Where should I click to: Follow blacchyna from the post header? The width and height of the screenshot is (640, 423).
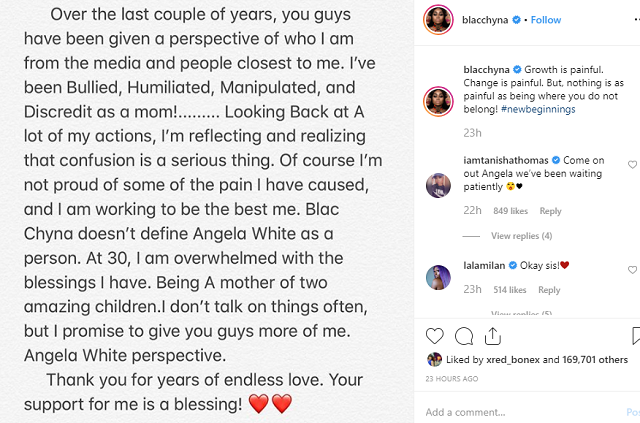coord(546,20)
